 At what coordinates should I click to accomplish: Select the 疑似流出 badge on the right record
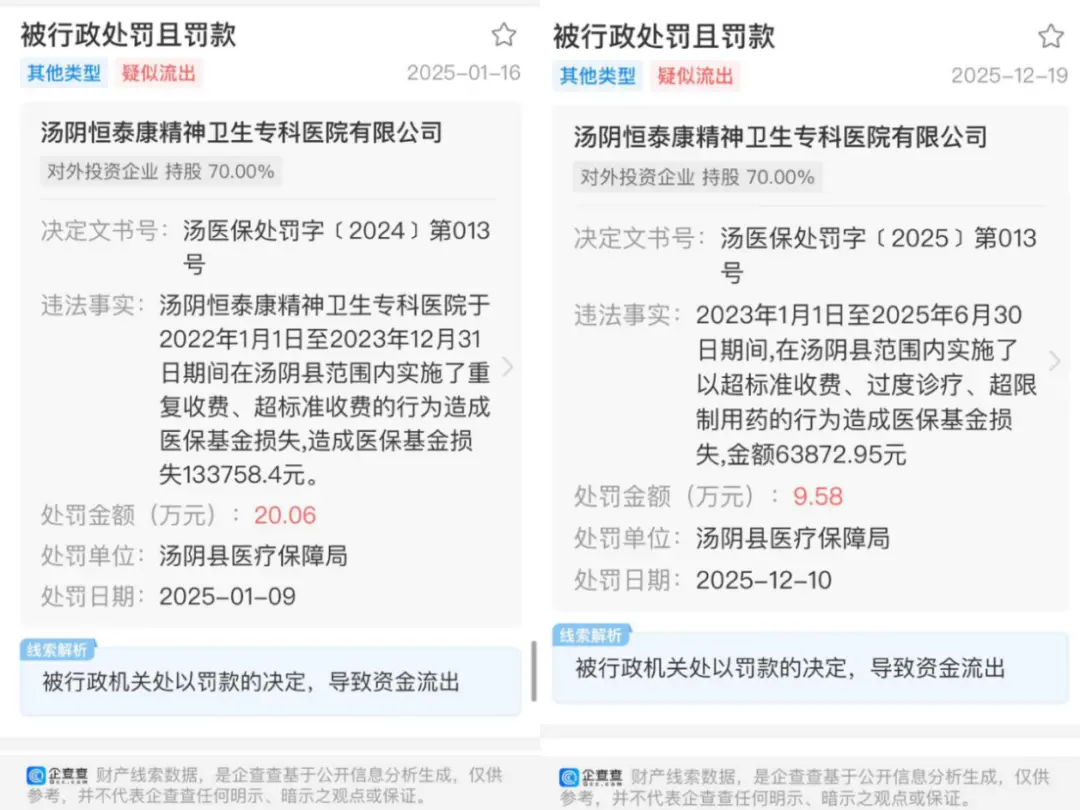coord(695,75)
